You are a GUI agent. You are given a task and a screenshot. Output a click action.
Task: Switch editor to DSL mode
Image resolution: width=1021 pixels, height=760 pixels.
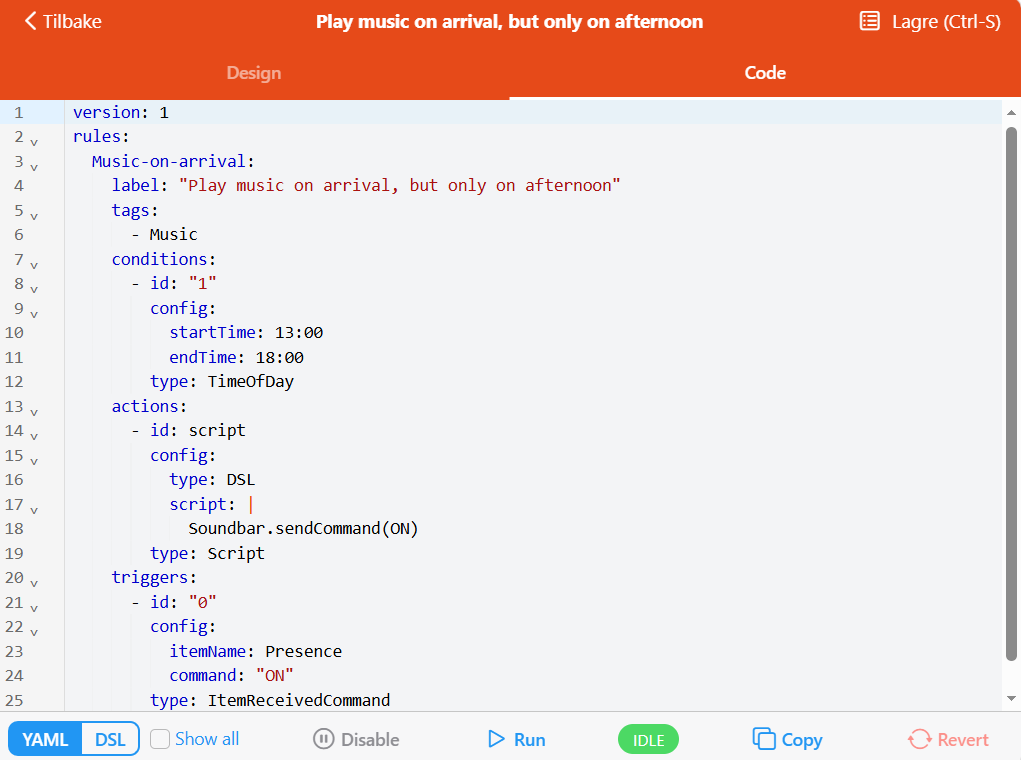(x=110, y=739)
